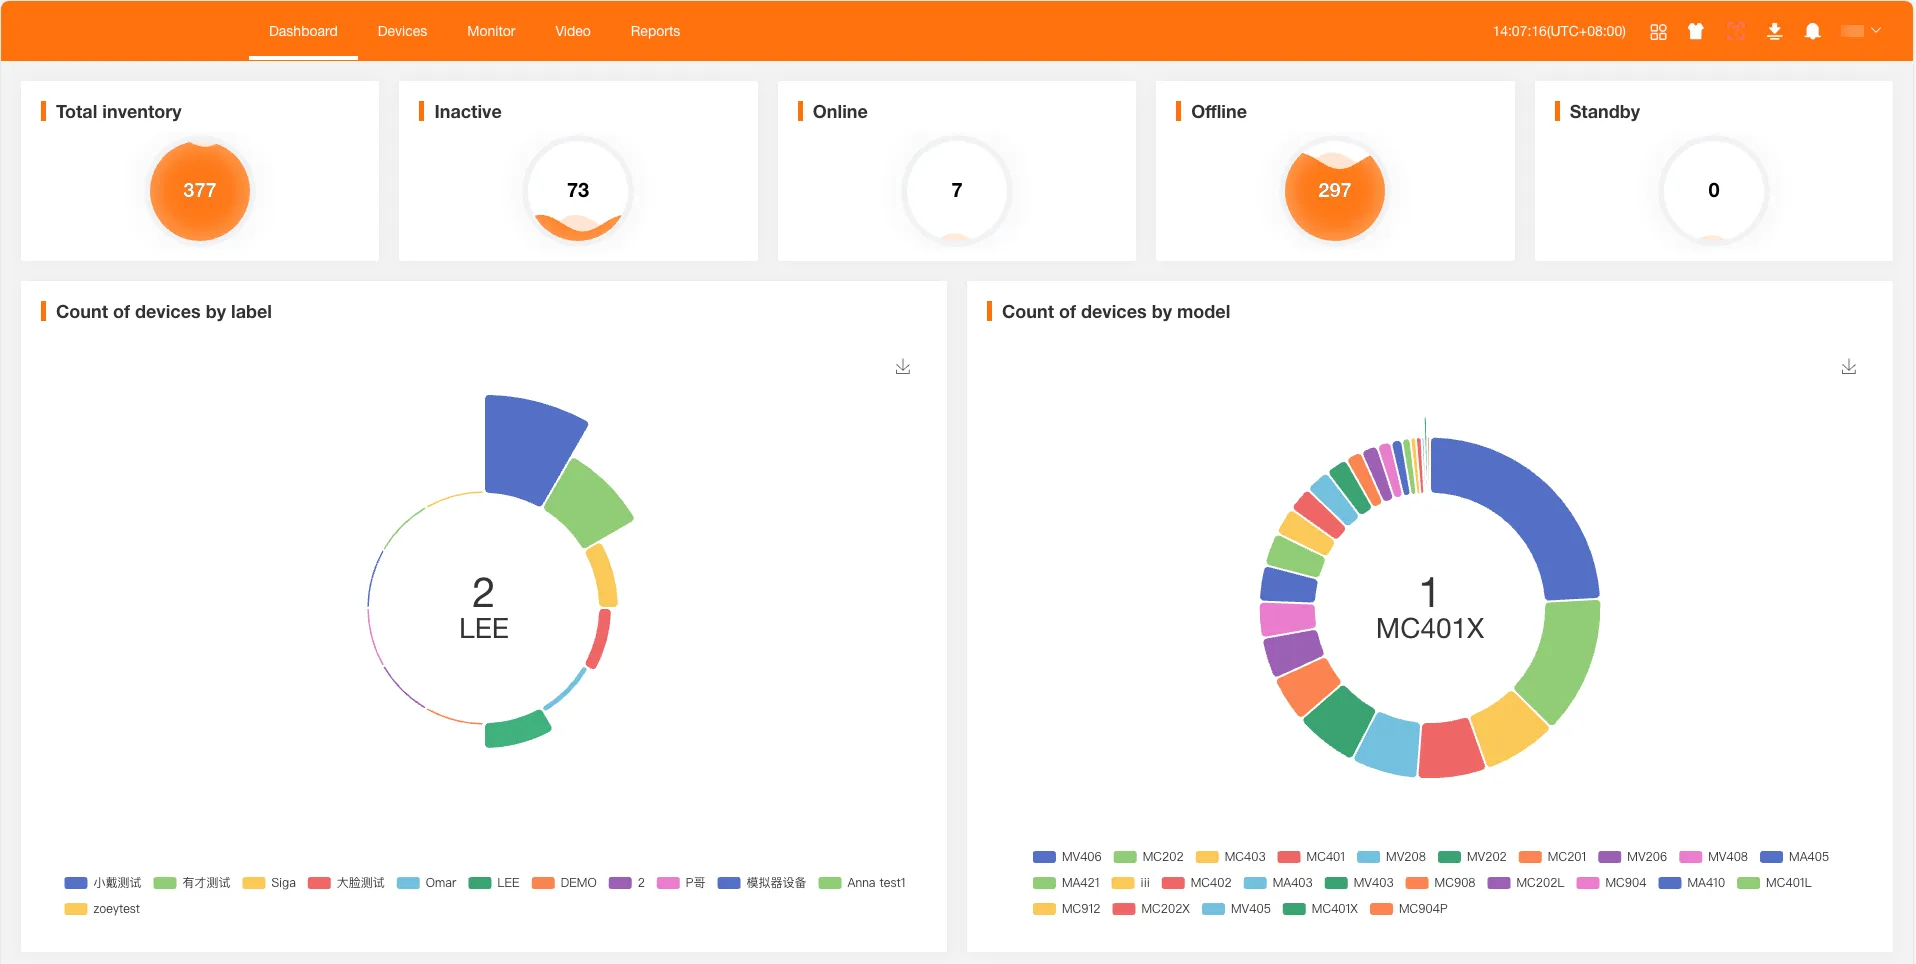Open the notifications bell
Viewport: 1916px width, 964px height.
coord(1812,32)
